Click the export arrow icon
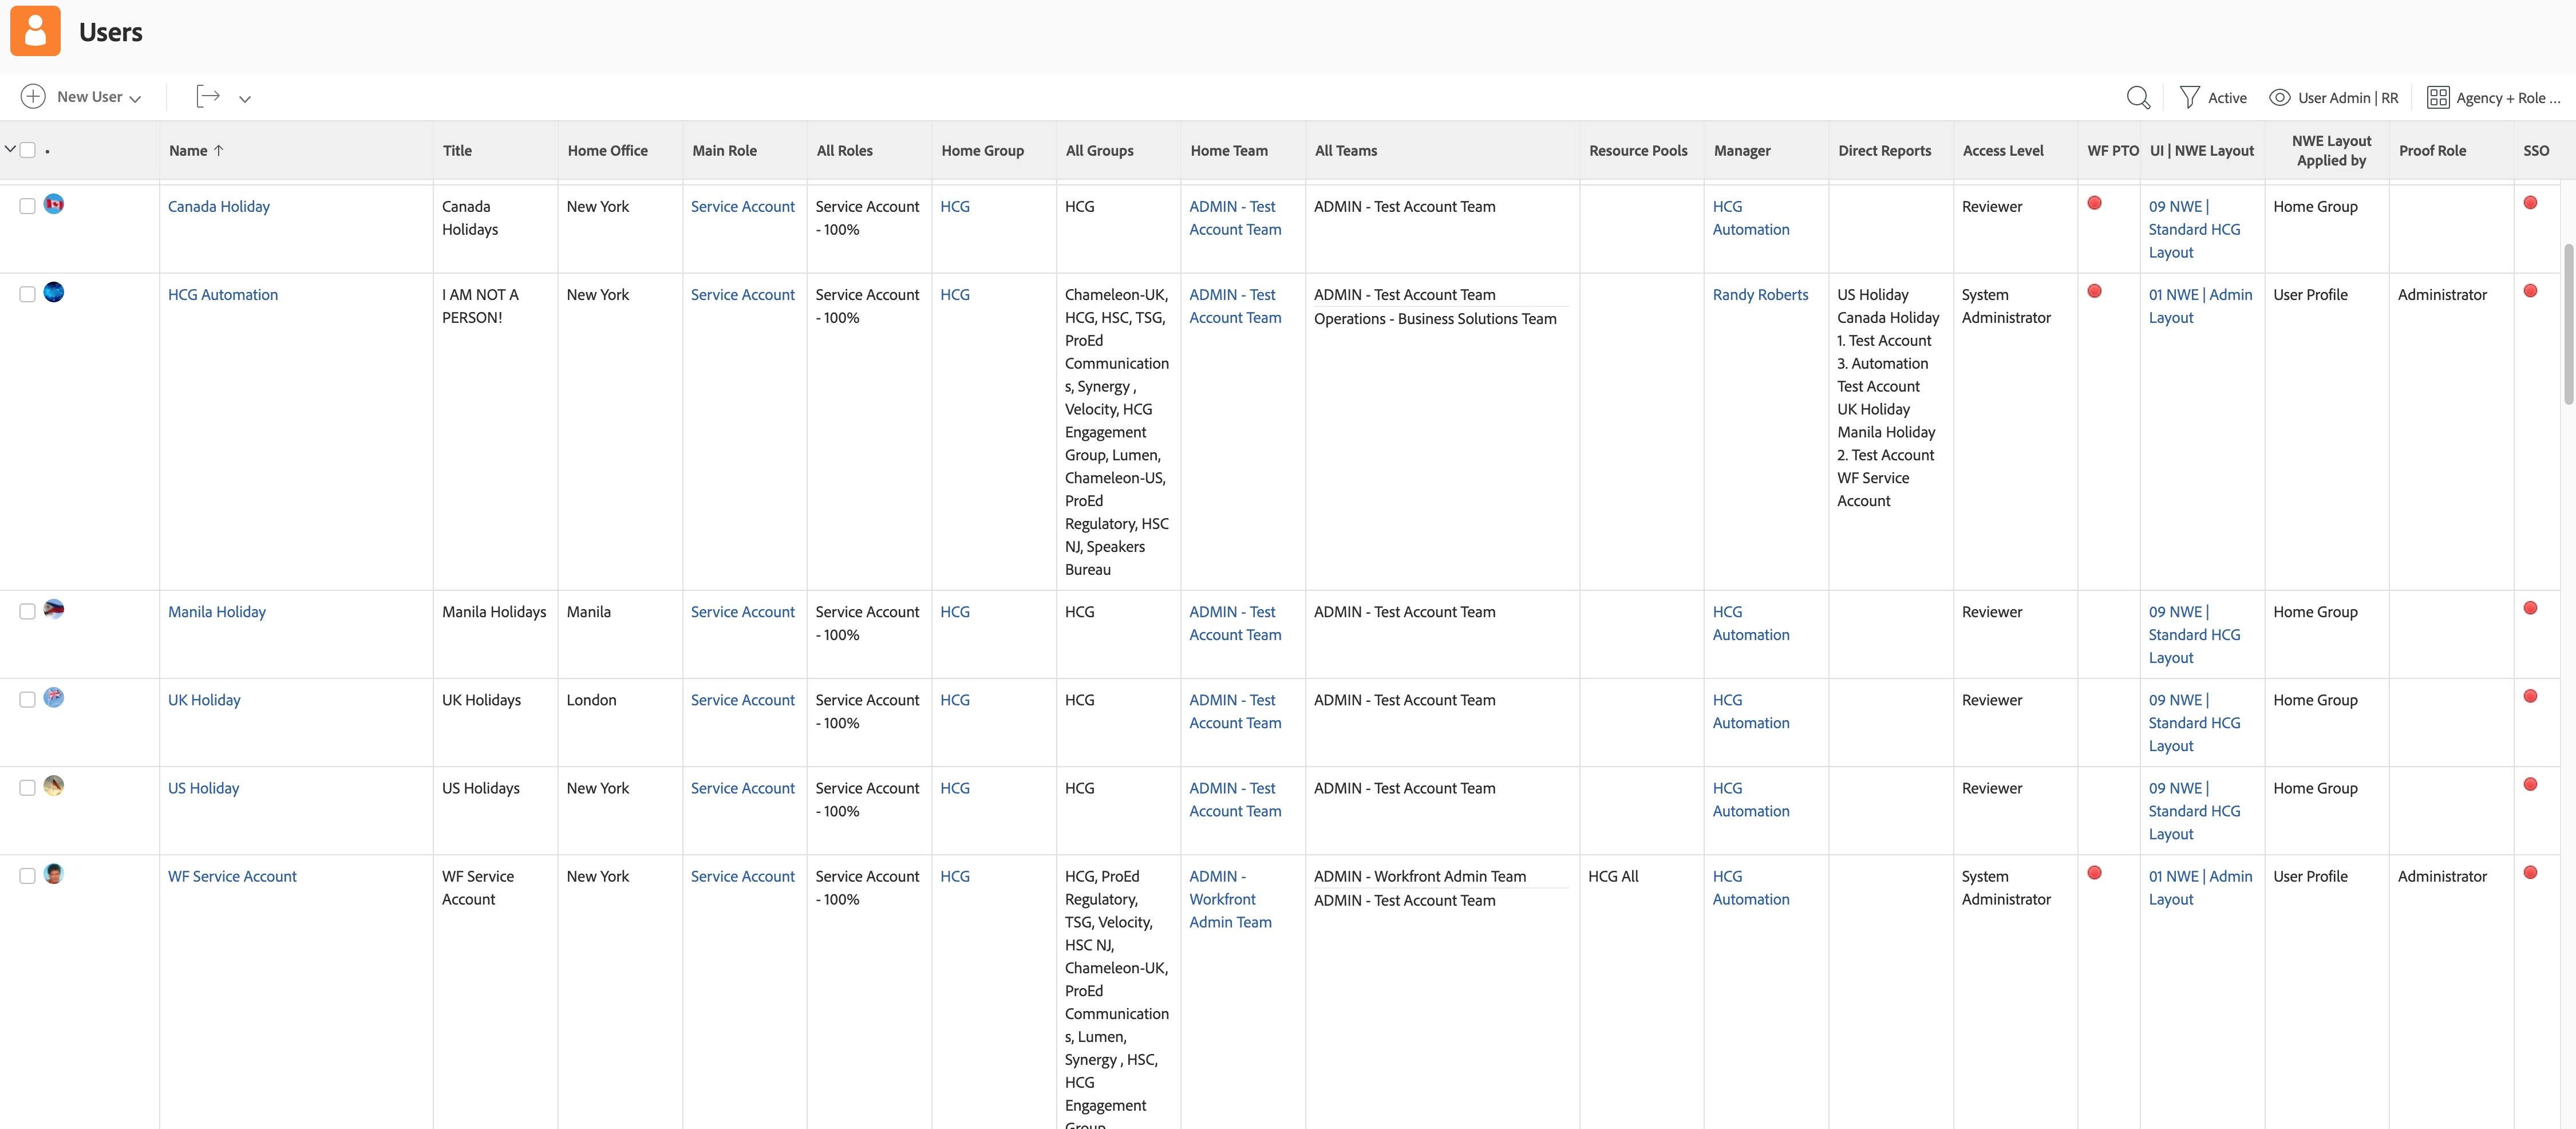 tap(208, 97)
